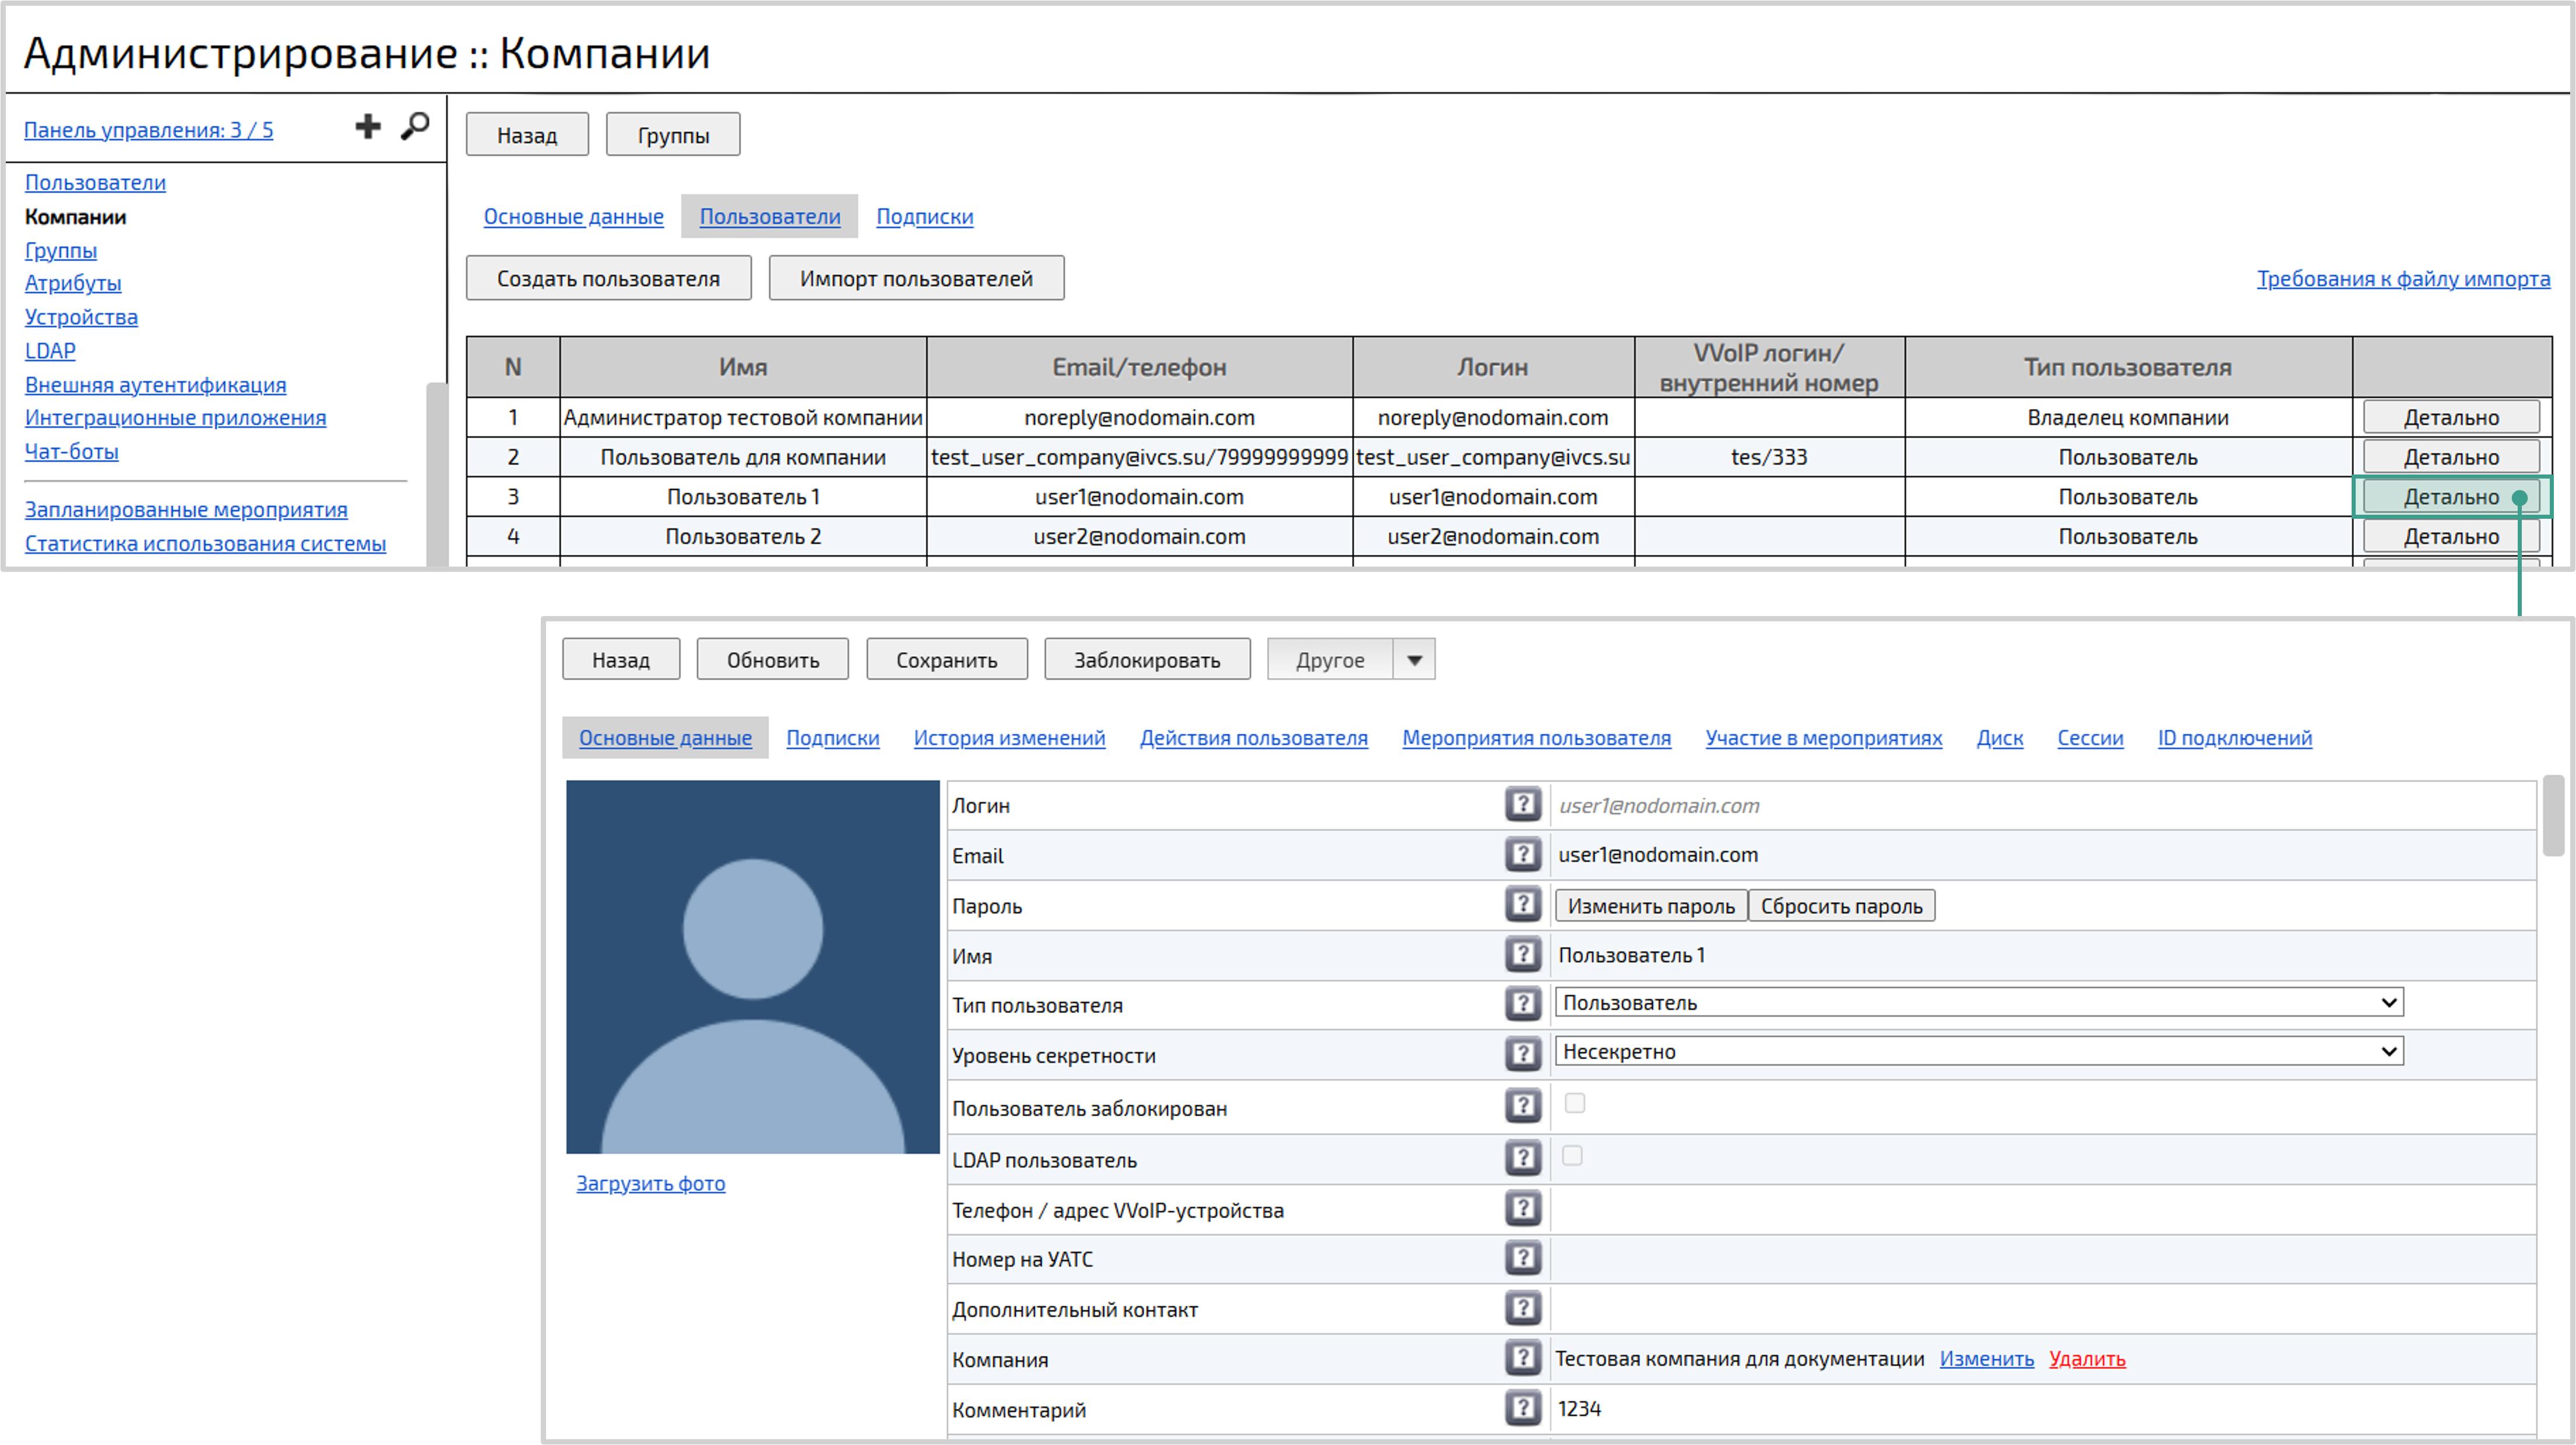The image size is (2576, 1445).
Task: Click help icon next to Уровень секретности
Action: point(1522,1053)
